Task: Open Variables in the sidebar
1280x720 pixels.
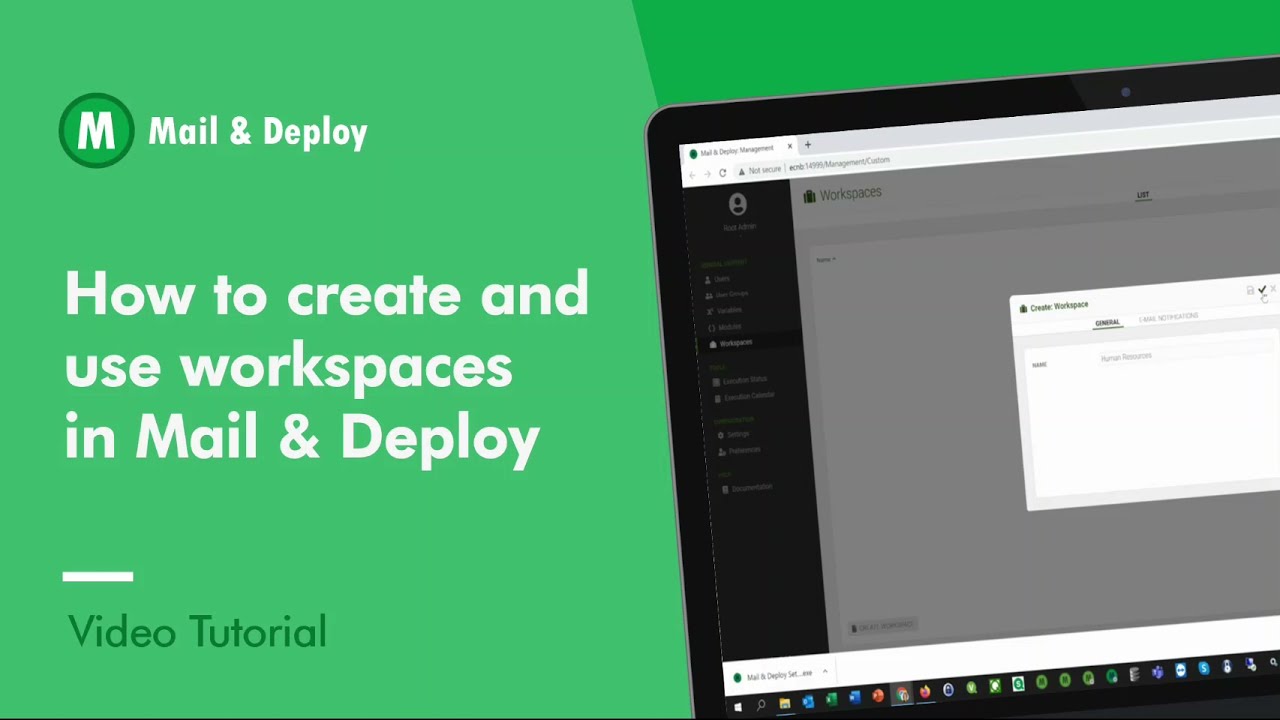Action: 724,311
